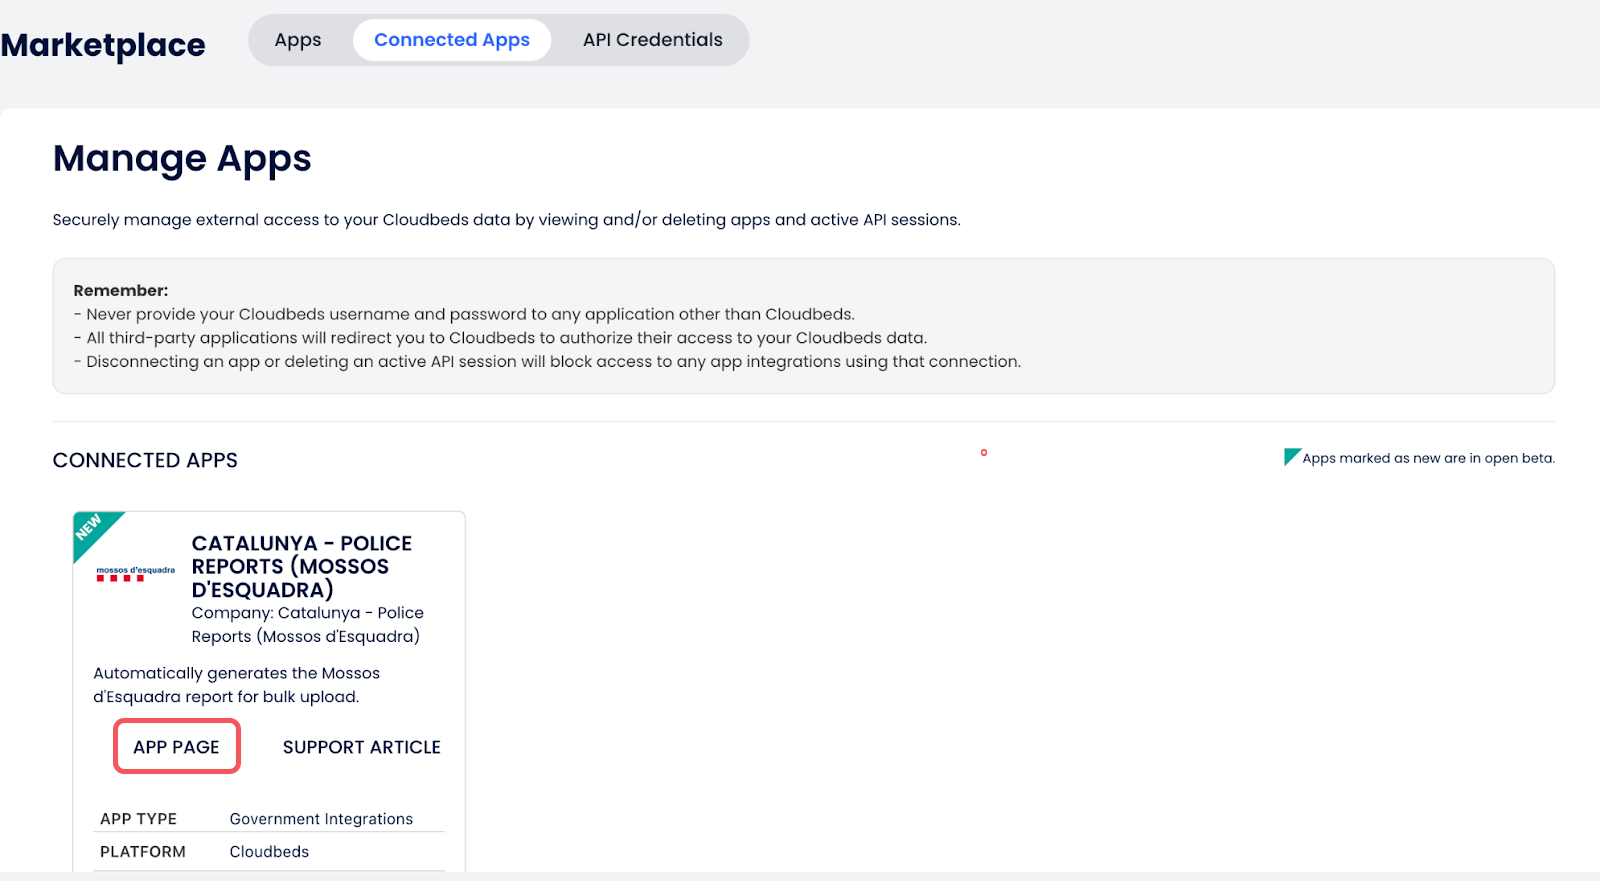Screen dimensions: 1600x881
Task: Click the Remember heading in notice box
Action: [121, 291]
